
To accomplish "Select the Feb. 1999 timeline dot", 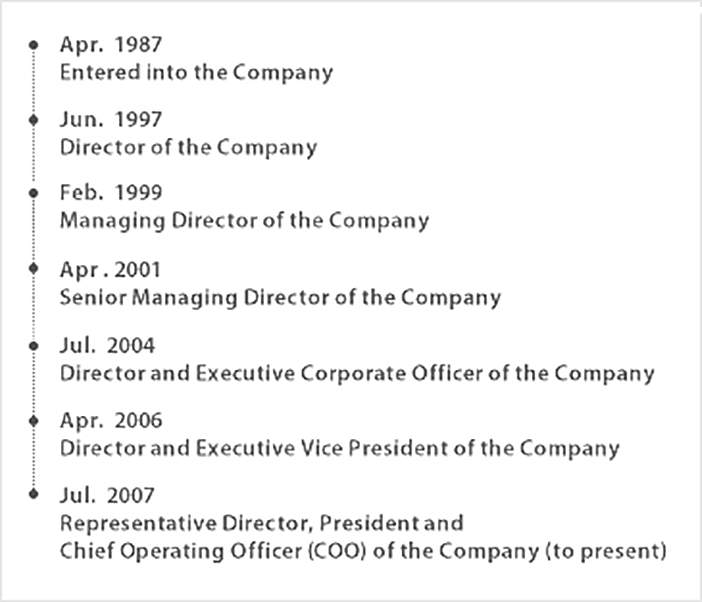I will coord(34,193).
